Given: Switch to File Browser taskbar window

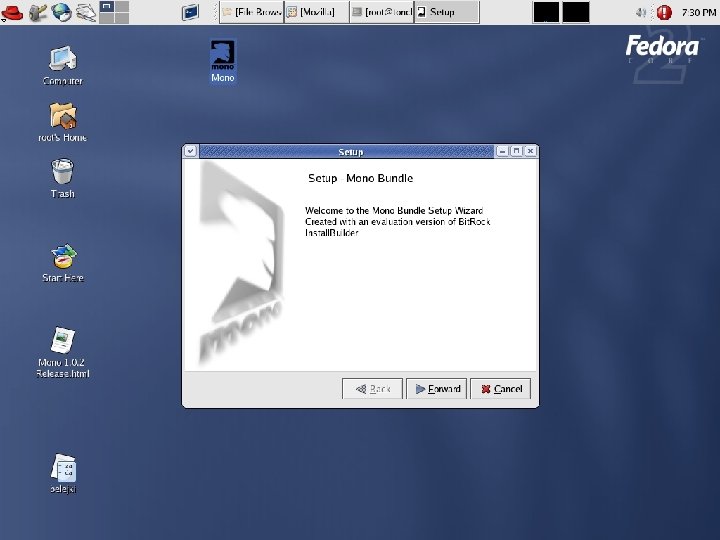Looking at the screenshot, I should pyautogui.click(x=251, y=12).
